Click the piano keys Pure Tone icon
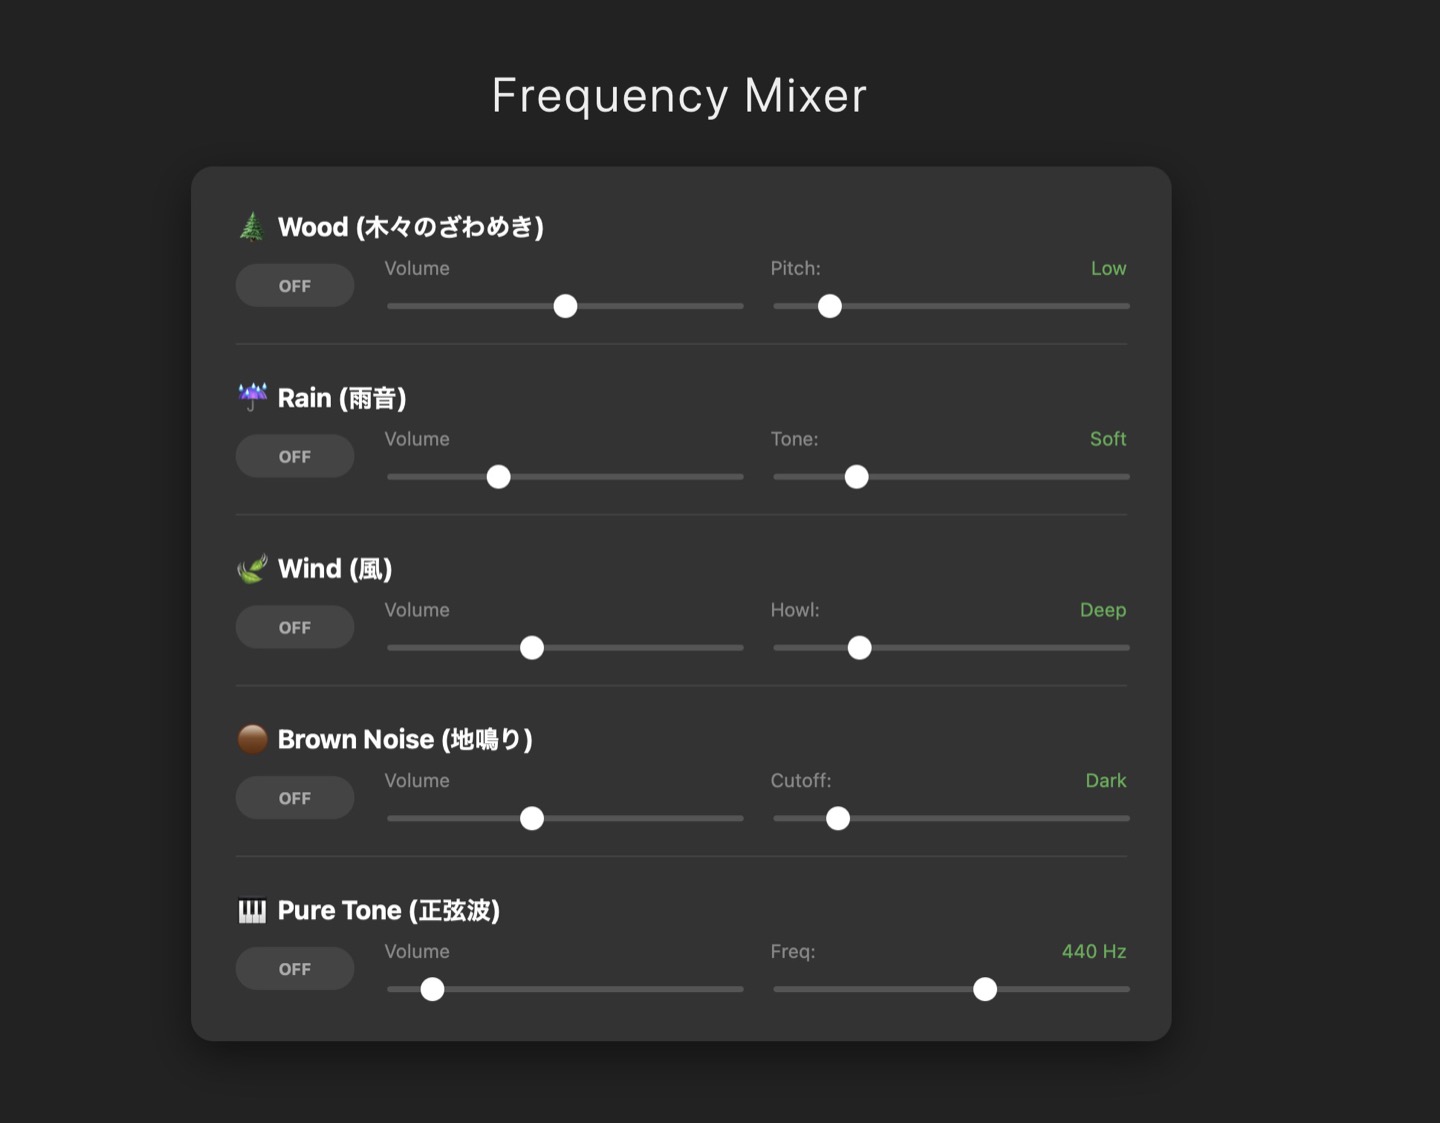Screen dimensions: 1440x1123 [252, 910]
